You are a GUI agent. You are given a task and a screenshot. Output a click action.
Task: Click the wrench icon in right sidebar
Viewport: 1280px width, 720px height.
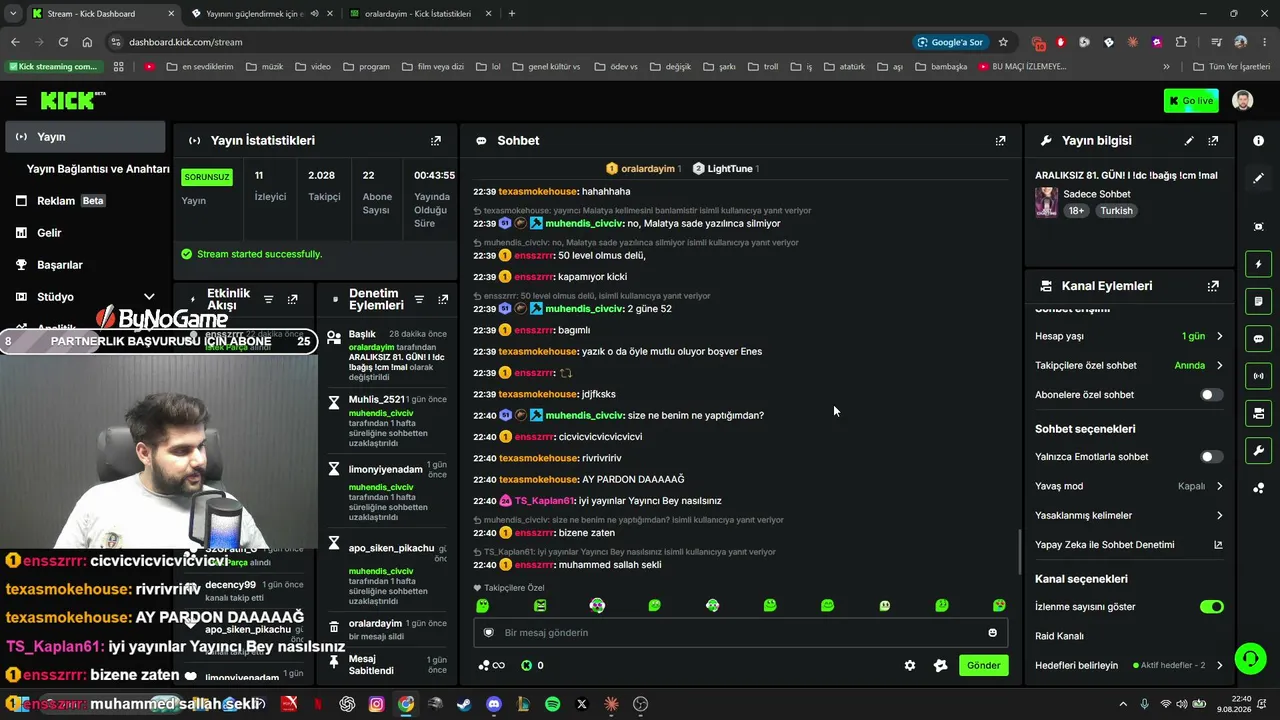click(1258, 450)
